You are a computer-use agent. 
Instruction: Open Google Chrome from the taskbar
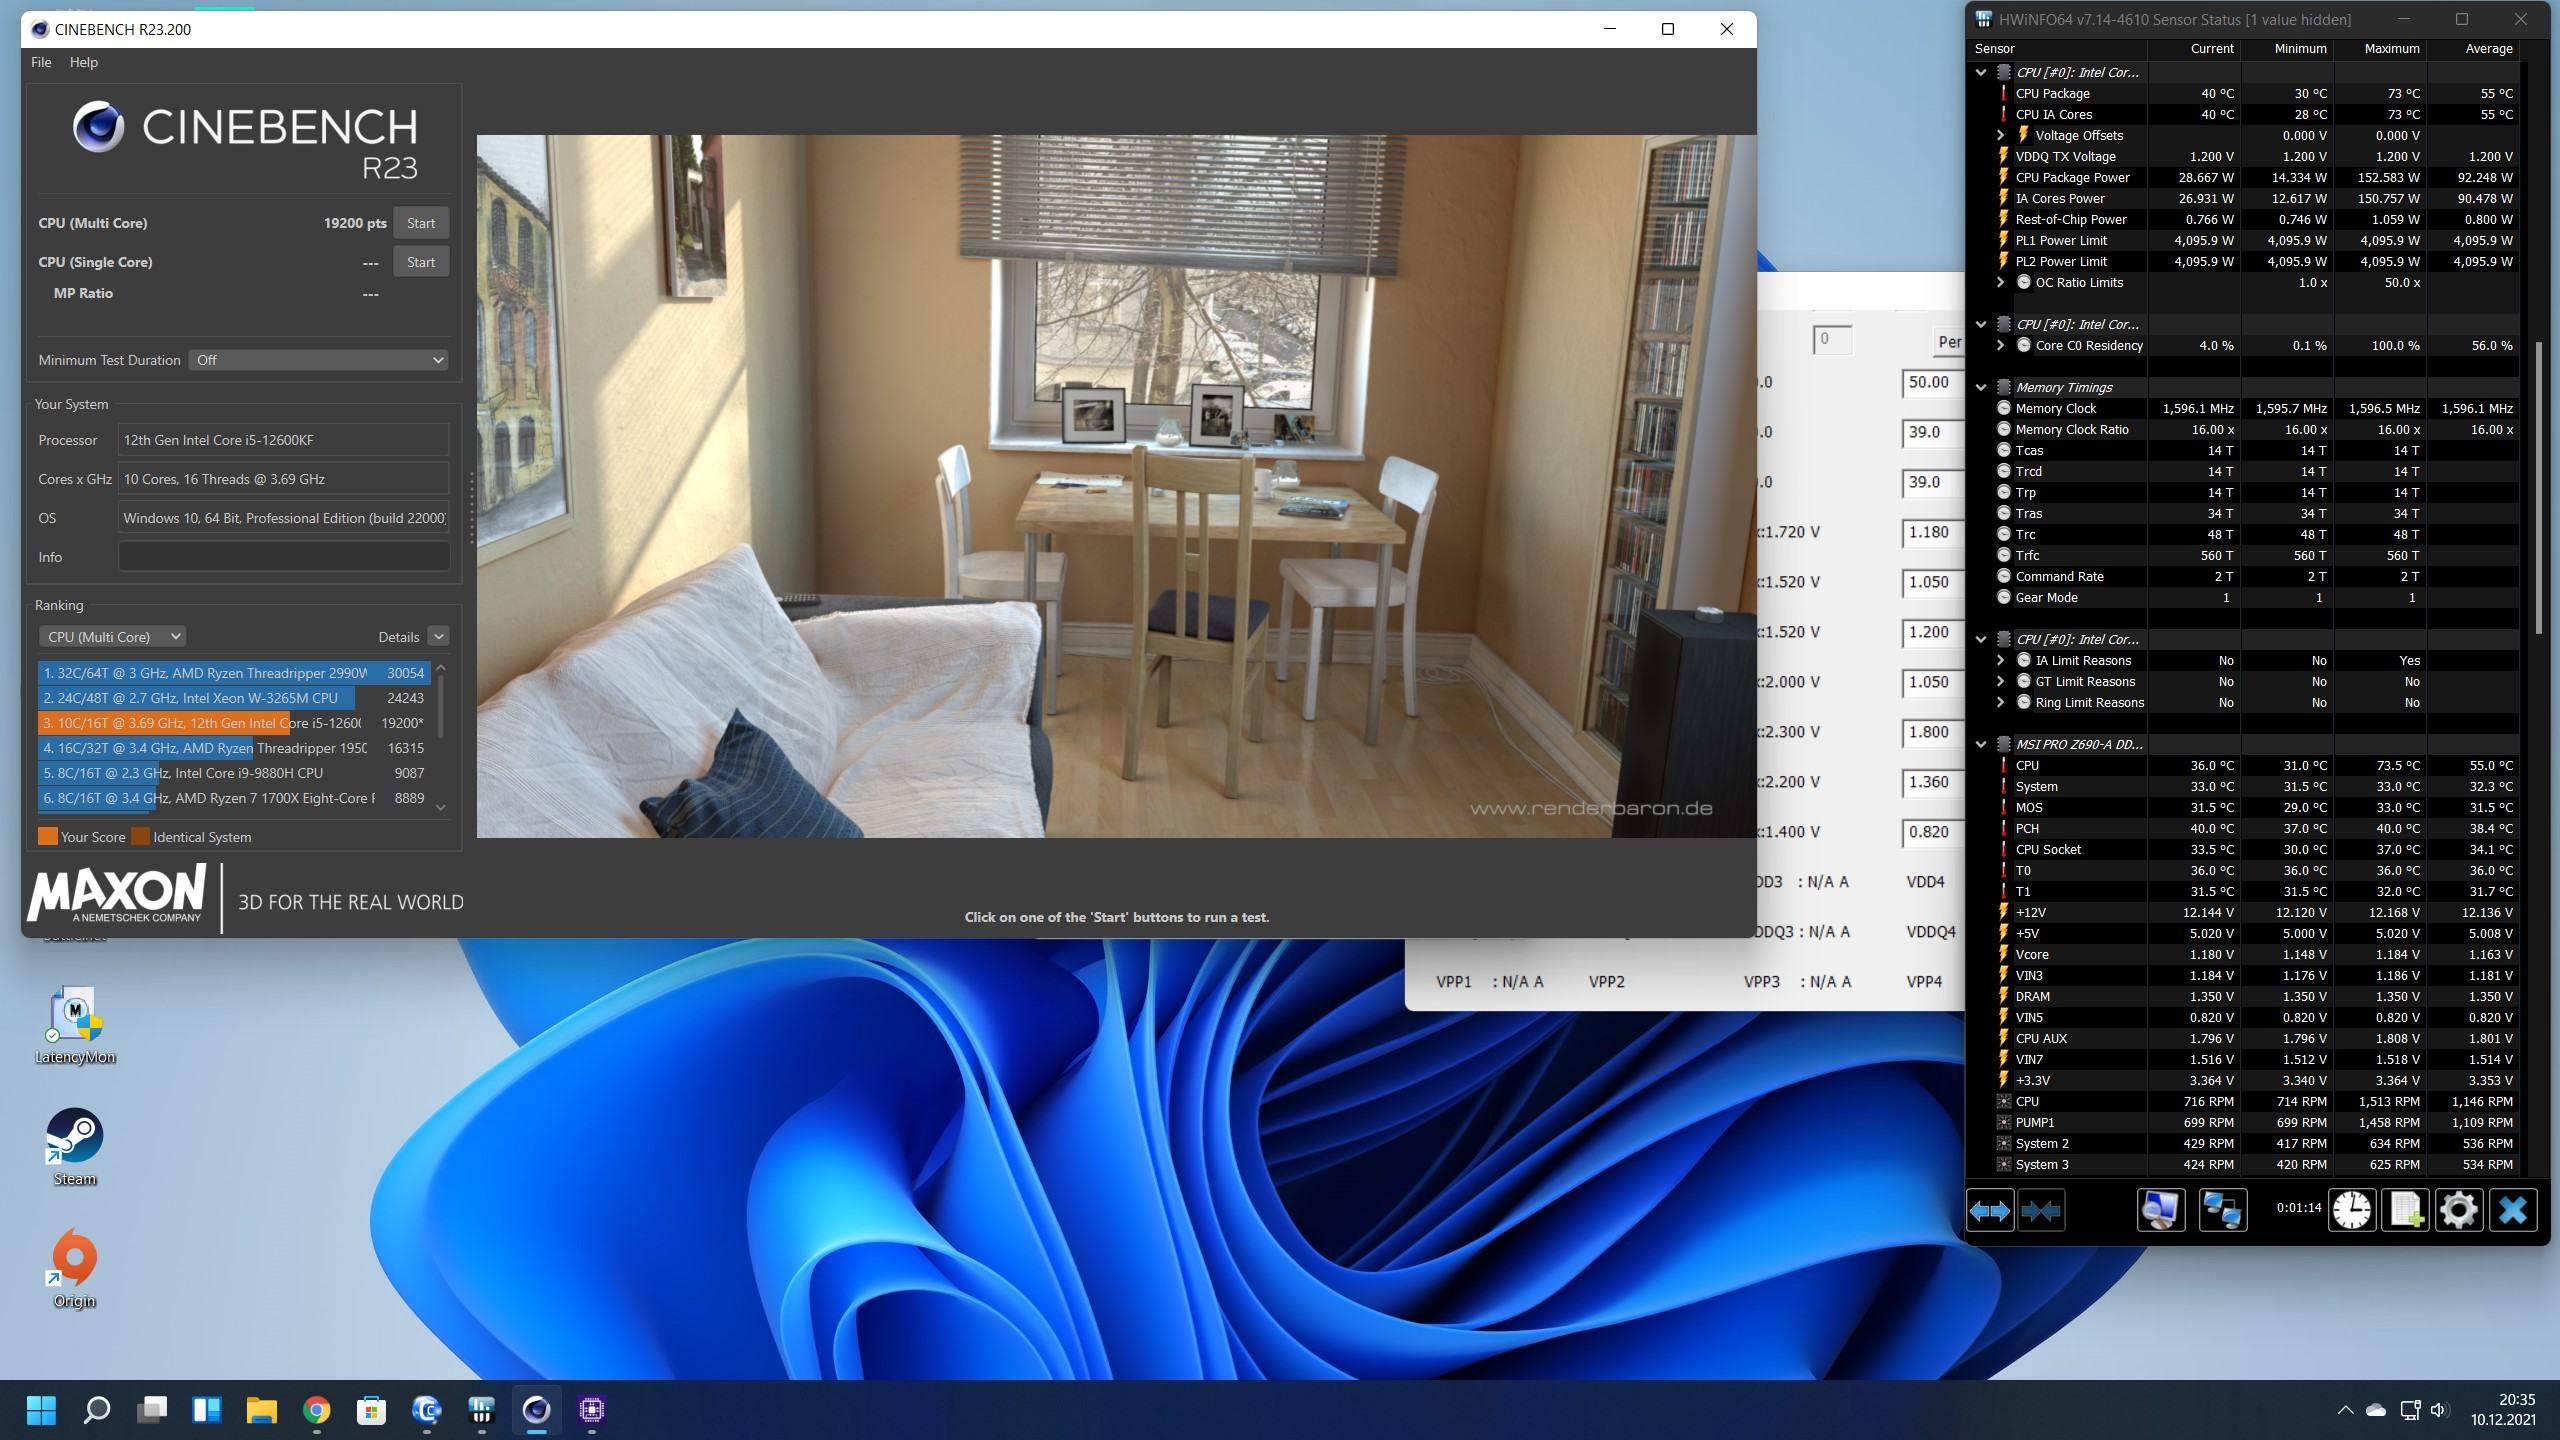316,1410
